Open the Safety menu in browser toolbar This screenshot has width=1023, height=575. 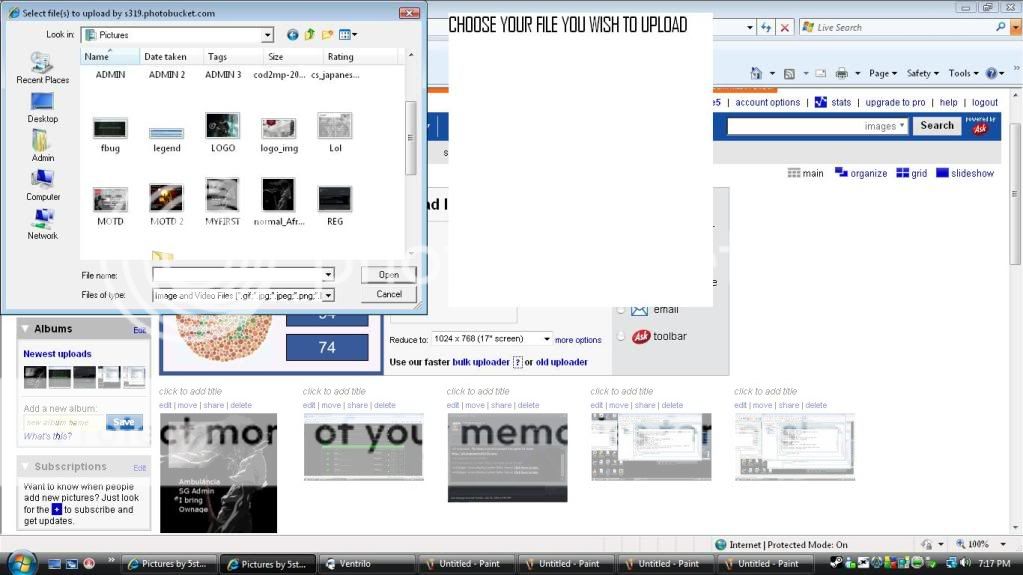922,73
